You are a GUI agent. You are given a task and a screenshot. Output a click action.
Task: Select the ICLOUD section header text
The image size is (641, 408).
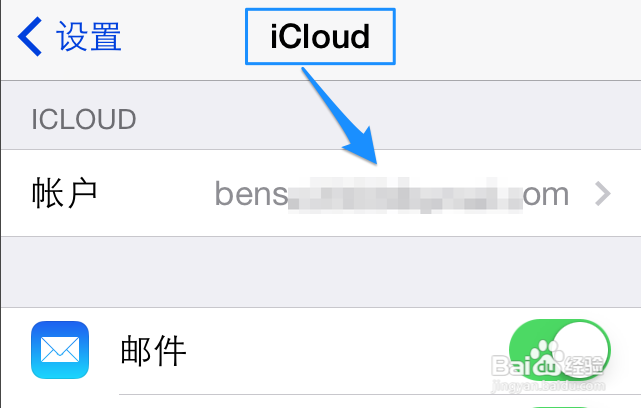tap(84, 119)
